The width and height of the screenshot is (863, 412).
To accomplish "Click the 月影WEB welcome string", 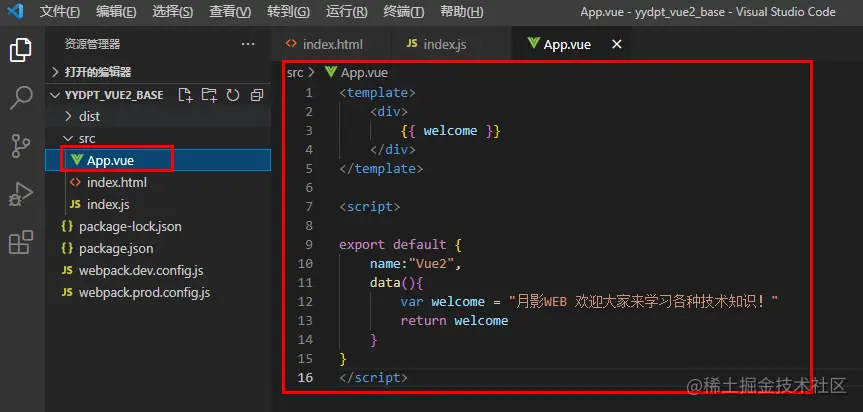I will pyautogui.click(x=644, y=301).
